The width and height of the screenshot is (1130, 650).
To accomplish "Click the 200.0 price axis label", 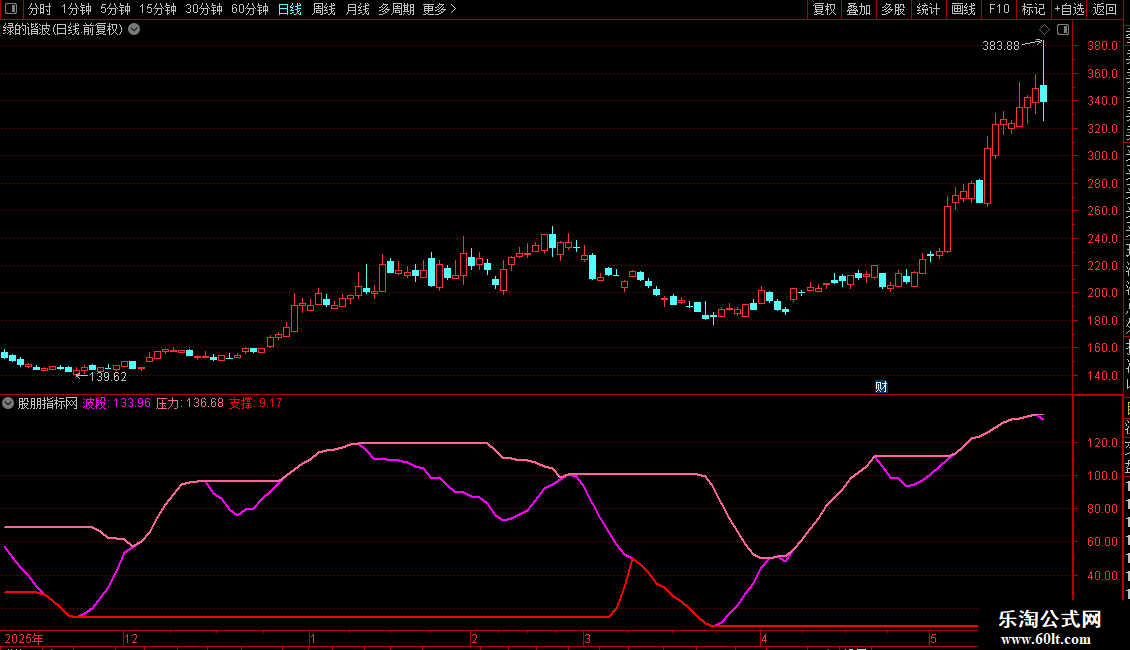I will pos(1103,293).
